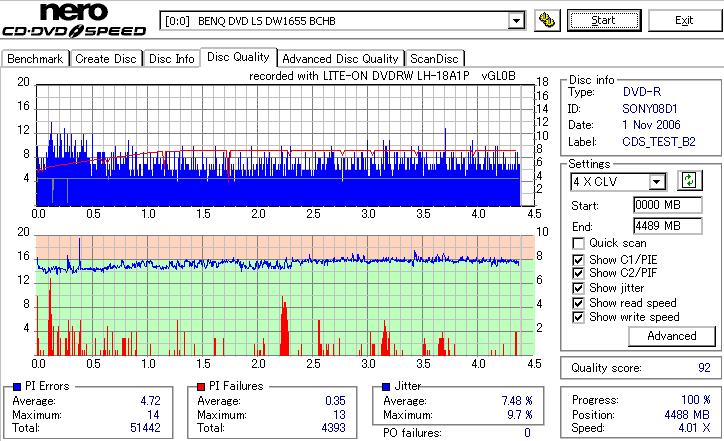Click PI Errors total 51442

145,428
